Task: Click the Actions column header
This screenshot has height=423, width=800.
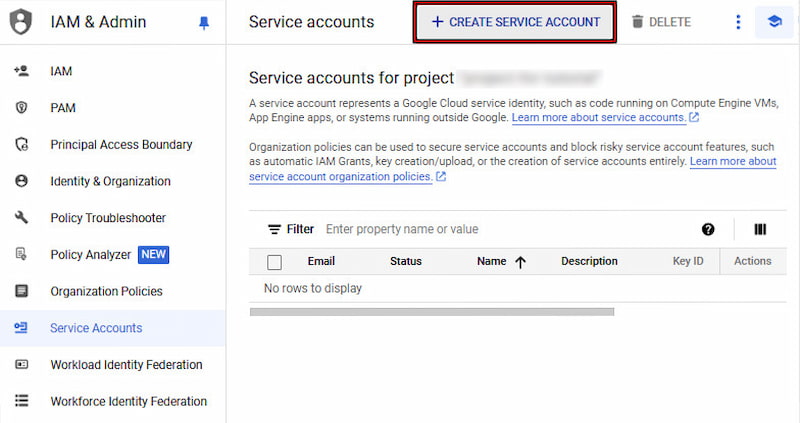Action: point(753,261)
